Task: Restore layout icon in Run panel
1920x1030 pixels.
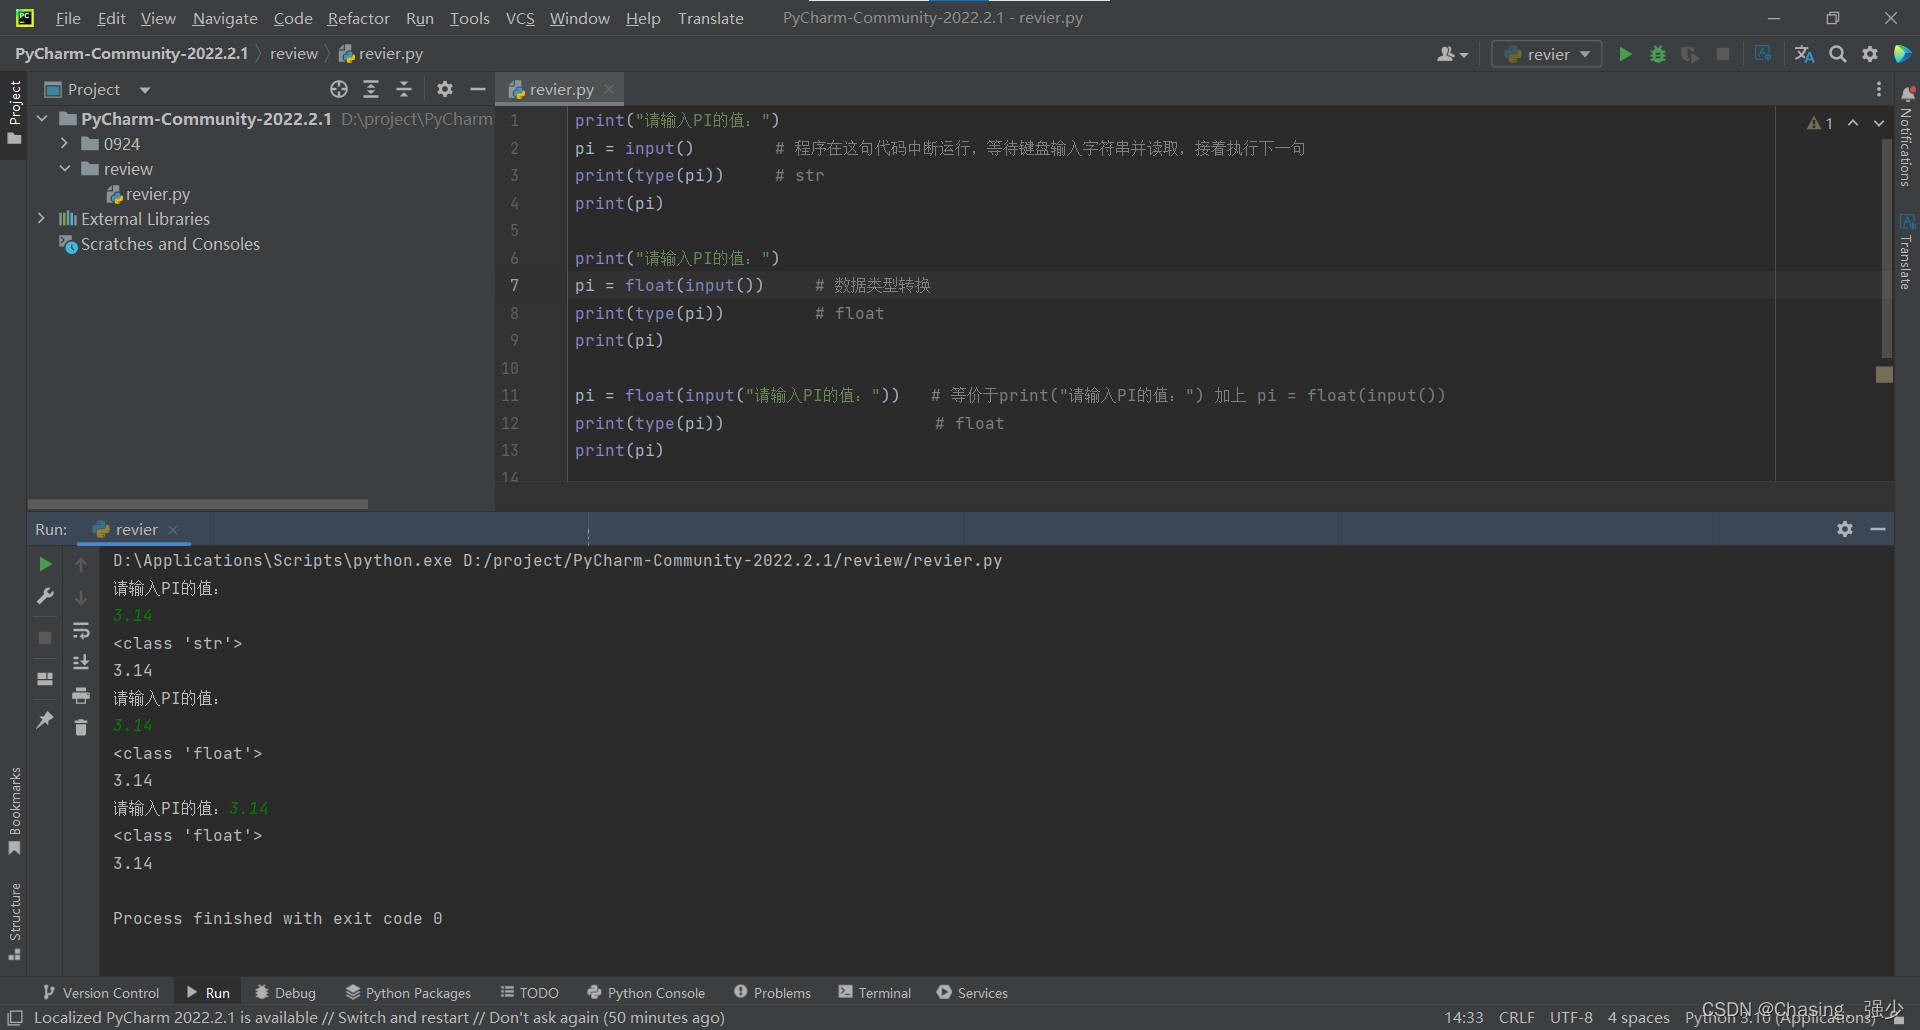Action: click(x=45, y=678)
